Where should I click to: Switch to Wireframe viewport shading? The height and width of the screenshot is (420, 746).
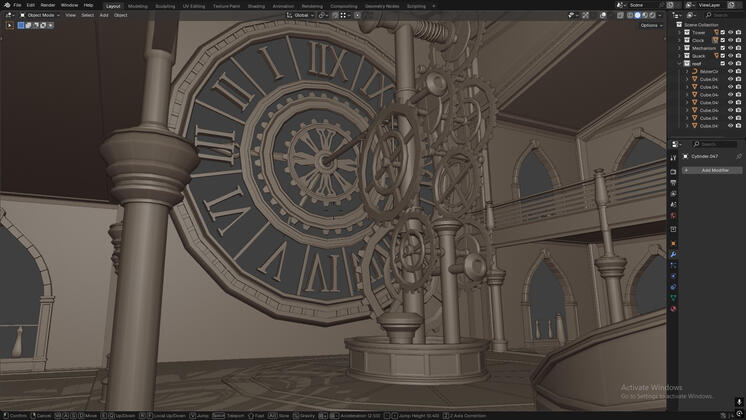pos(630,15)
